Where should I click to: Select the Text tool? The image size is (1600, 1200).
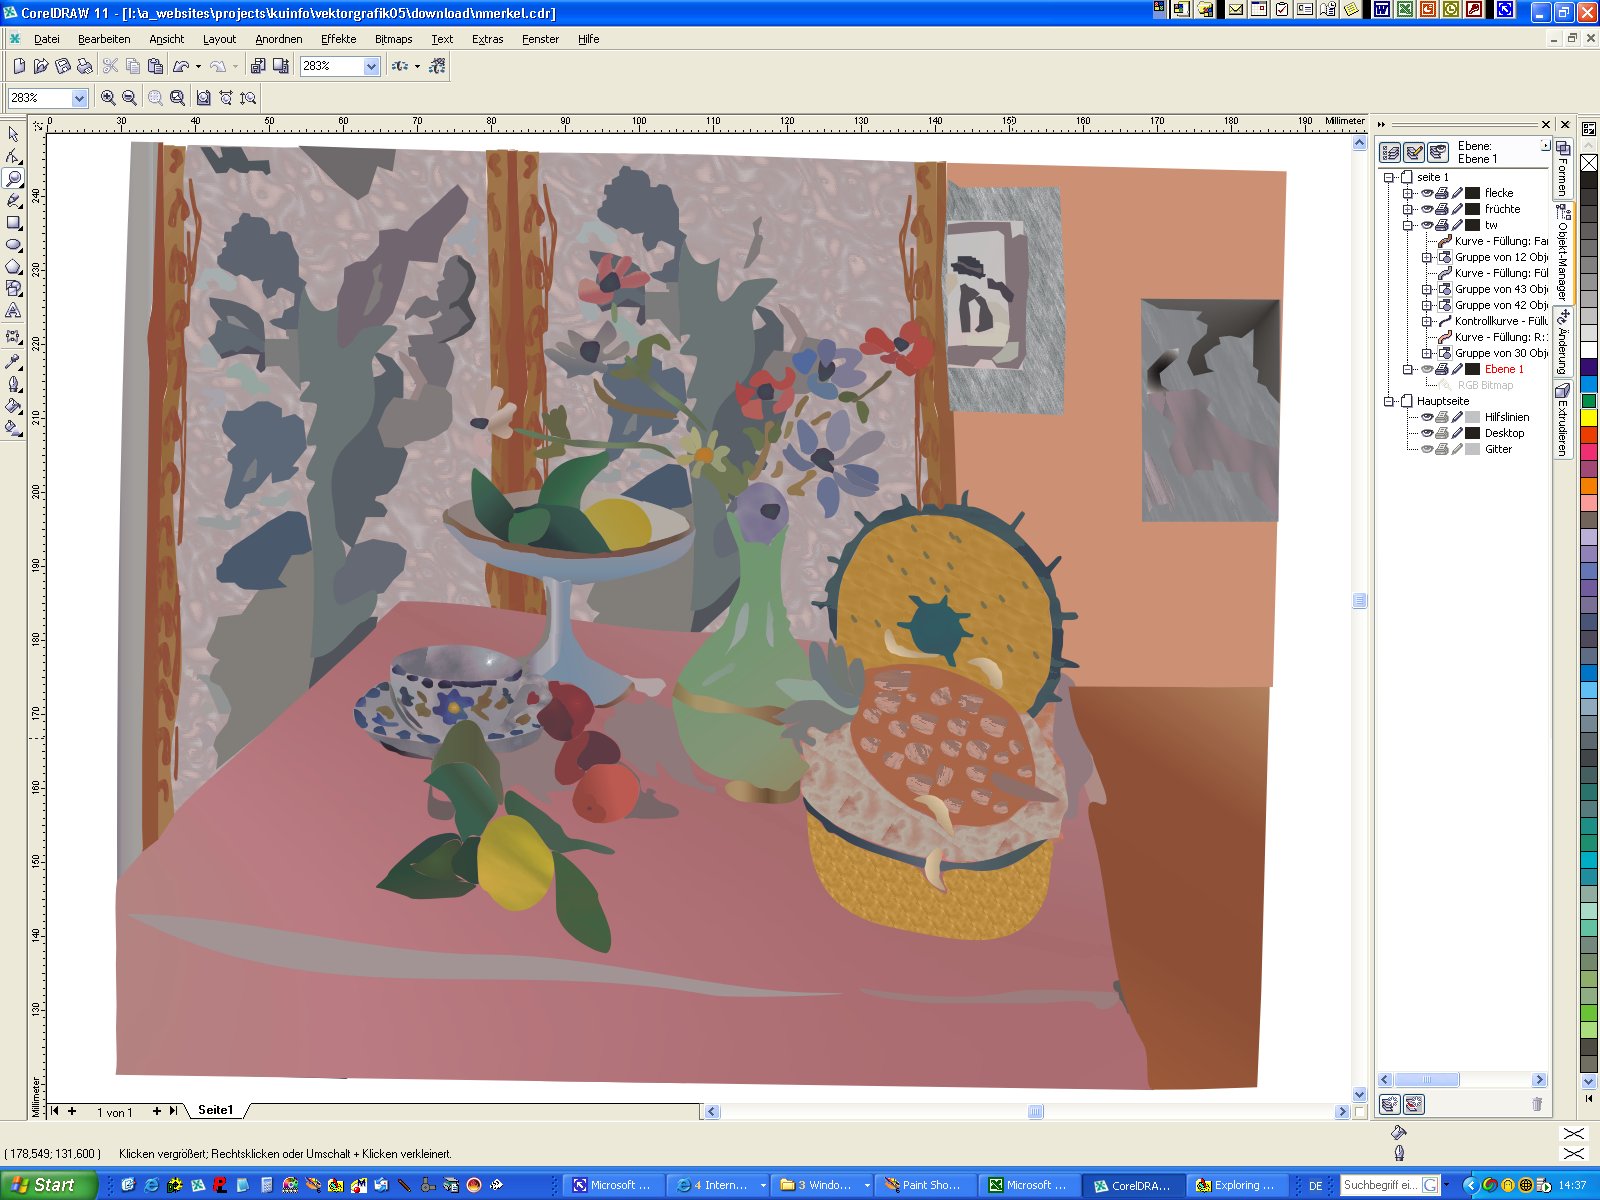coord(13,311)
